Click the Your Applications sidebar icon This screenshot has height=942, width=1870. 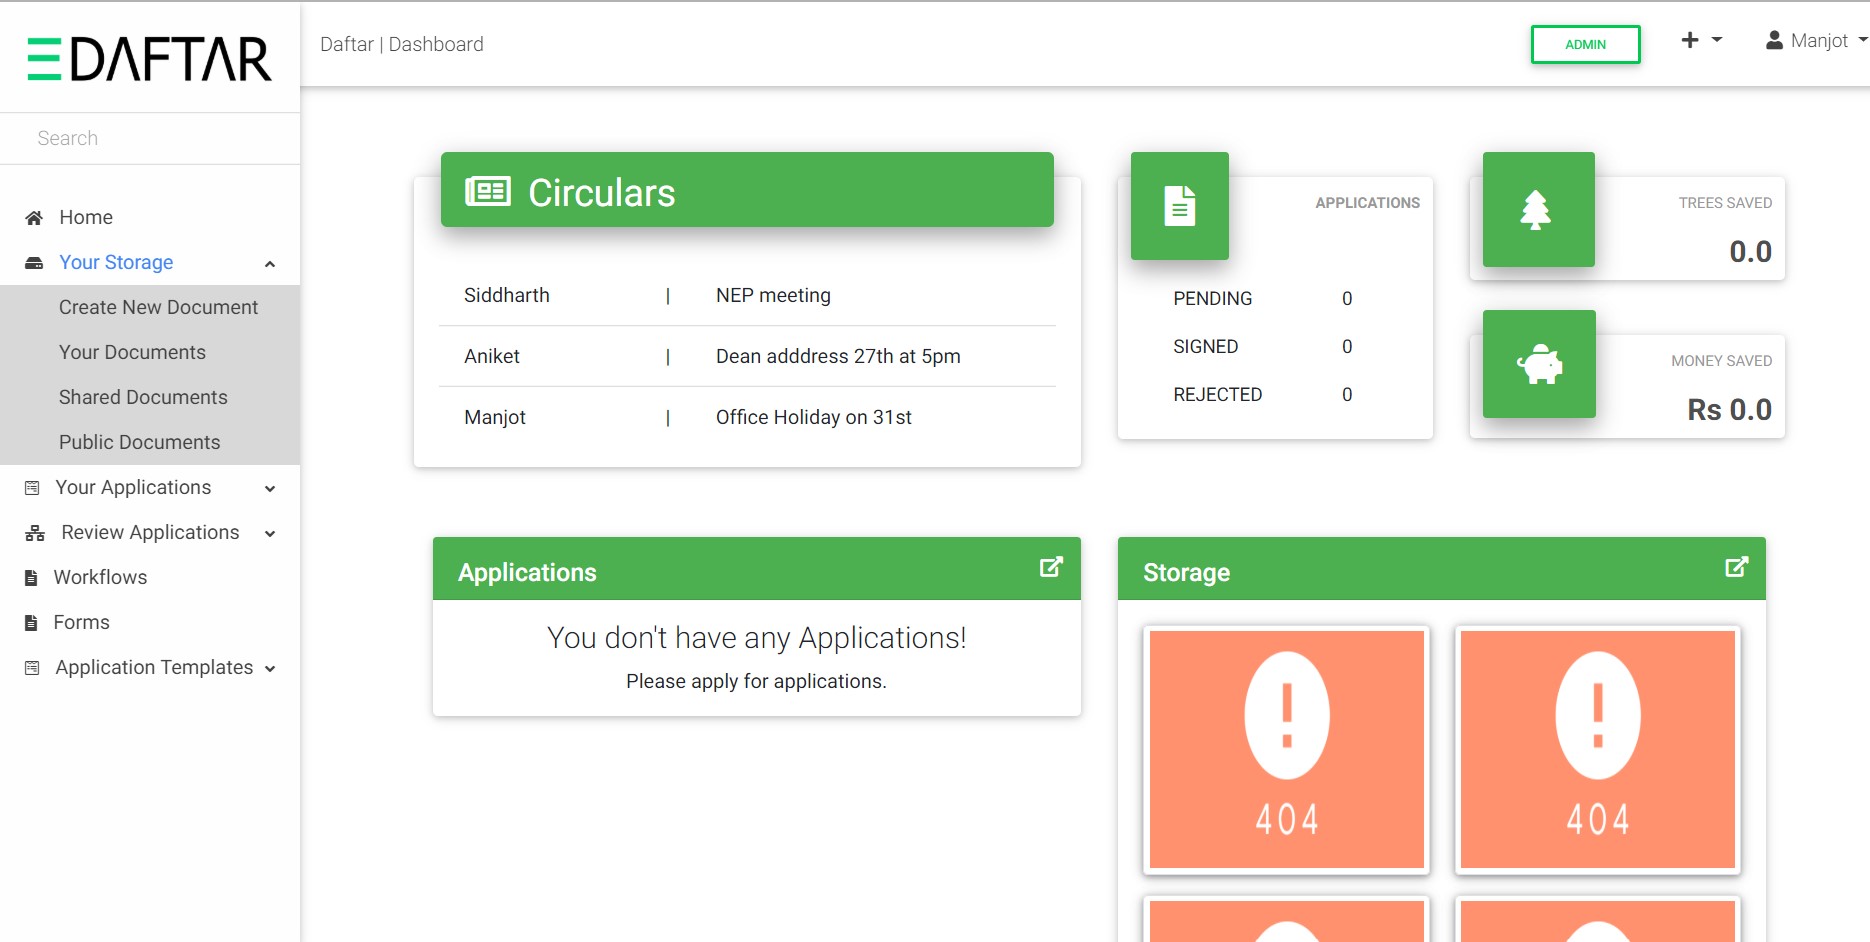coord(32,488)
